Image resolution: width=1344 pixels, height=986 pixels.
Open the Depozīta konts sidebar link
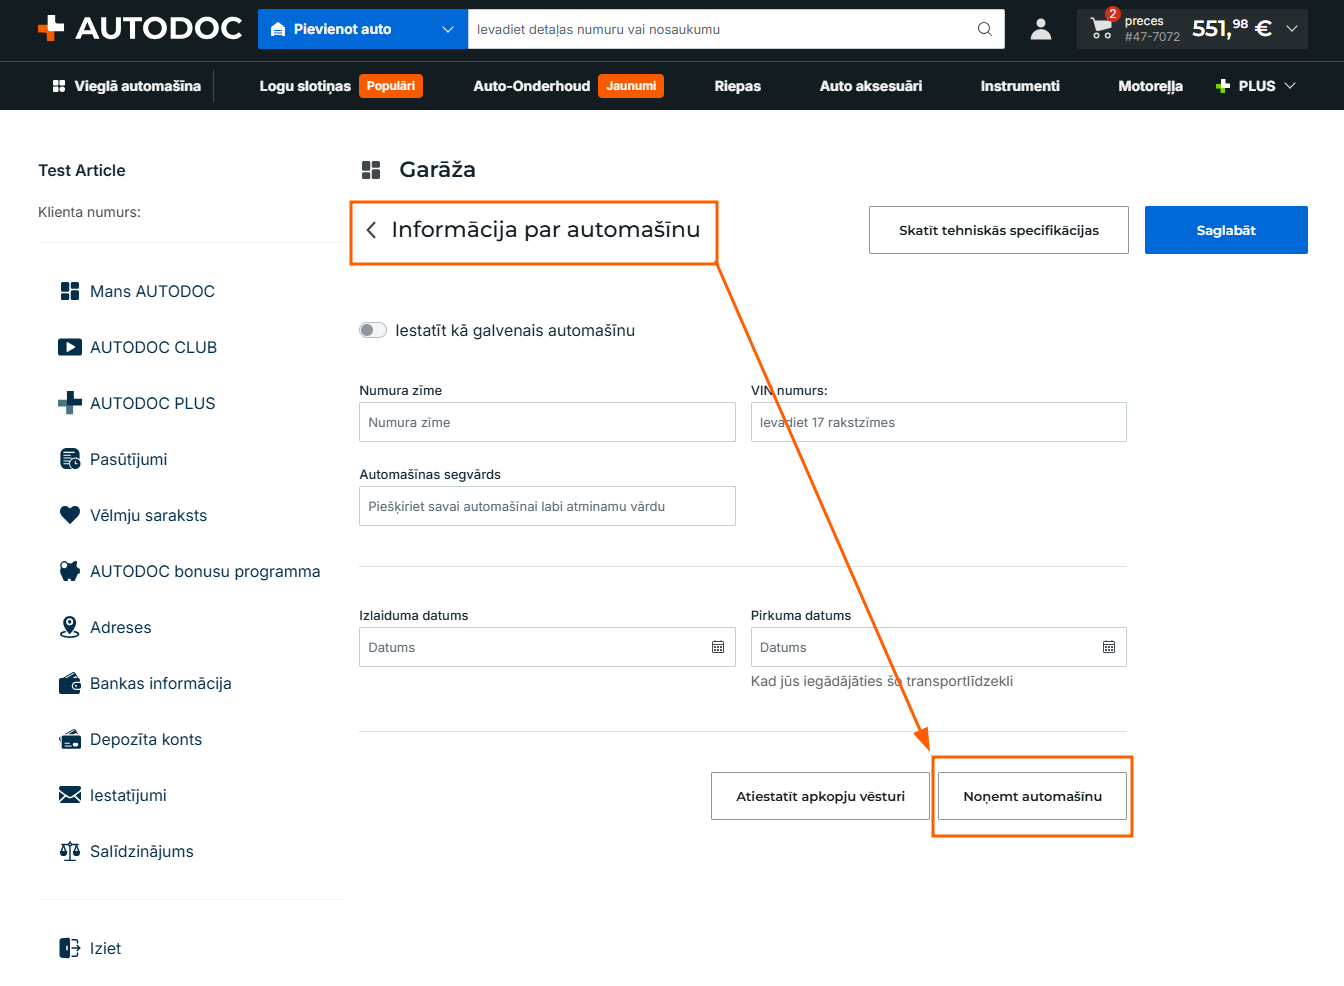coord(146,739)
